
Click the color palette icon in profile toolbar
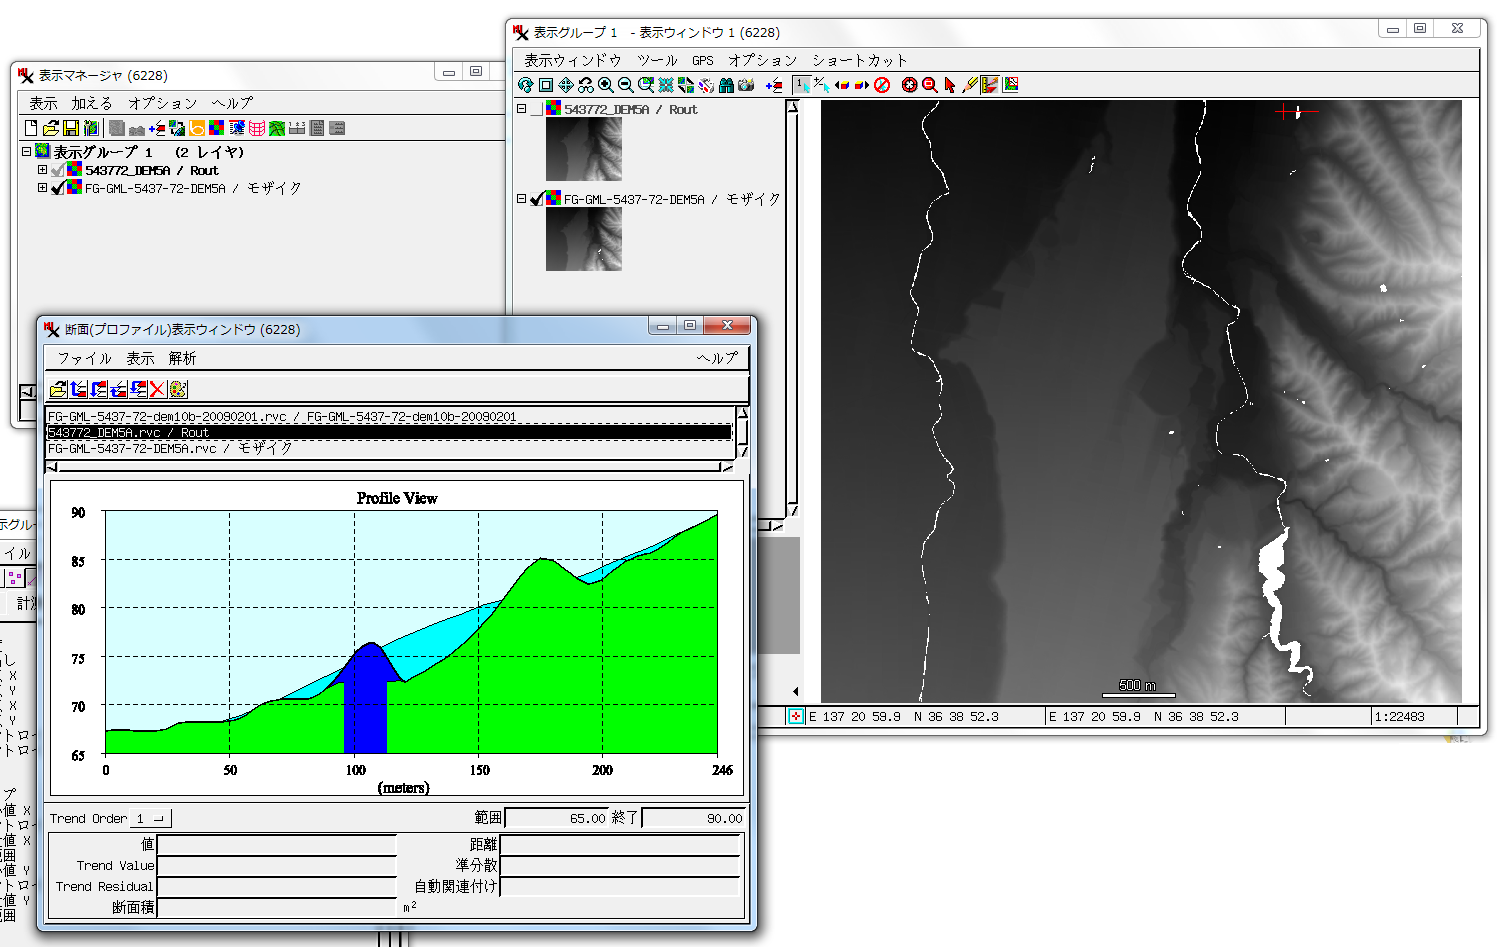(178, 389)
